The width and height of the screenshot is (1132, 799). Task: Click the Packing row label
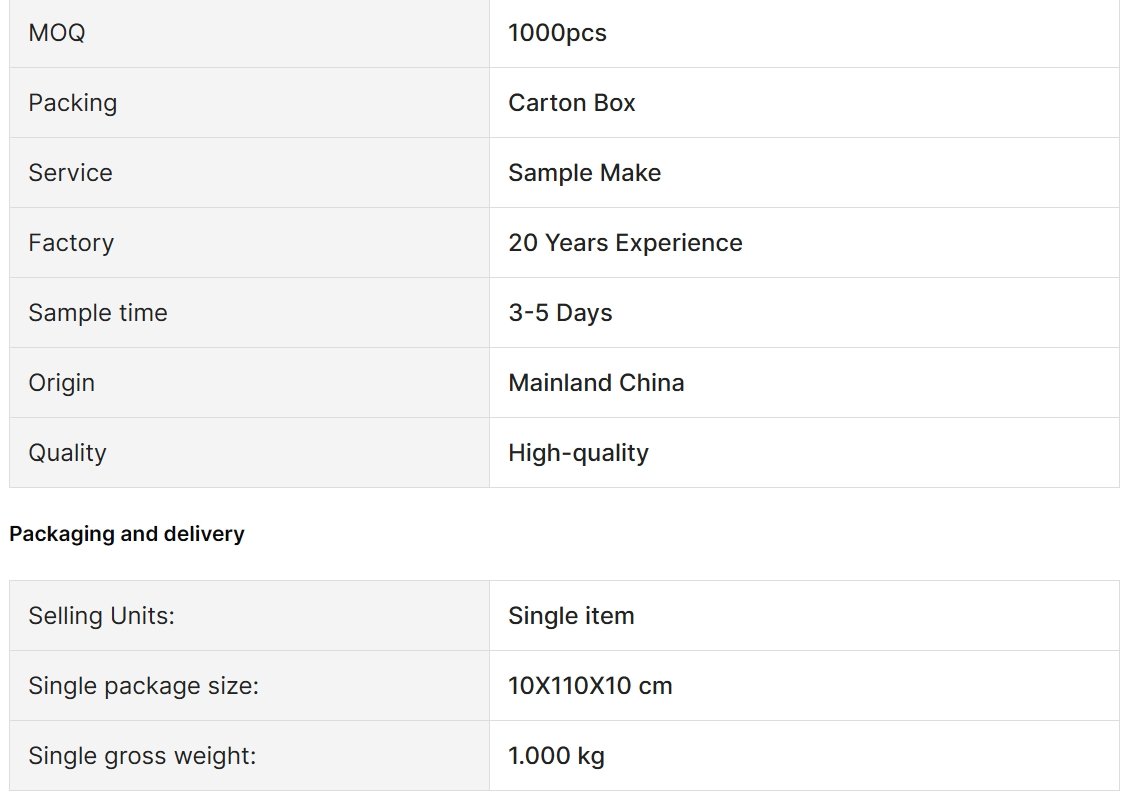click(72, 103)
